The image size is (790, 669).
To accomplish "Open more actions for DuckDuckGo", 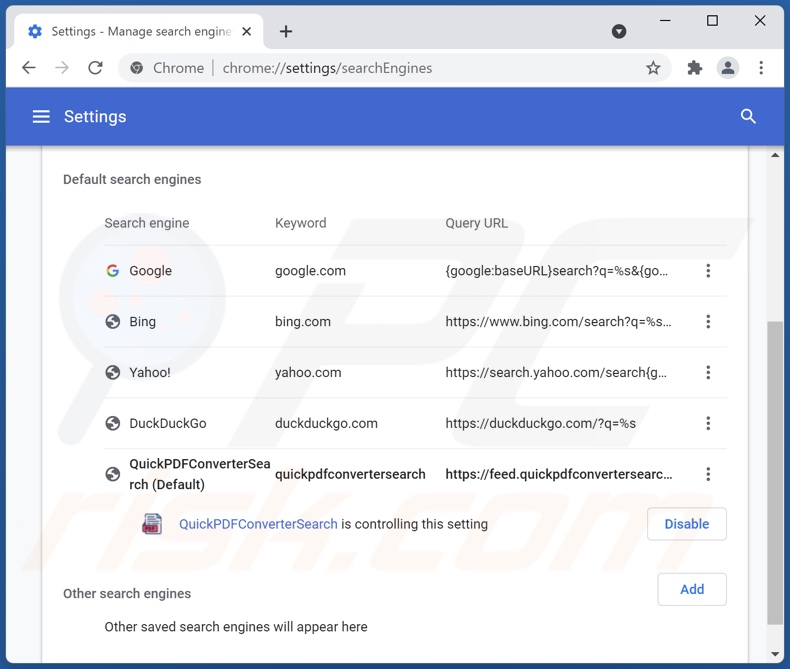I will pyautogui.click(x=708, y=423).
